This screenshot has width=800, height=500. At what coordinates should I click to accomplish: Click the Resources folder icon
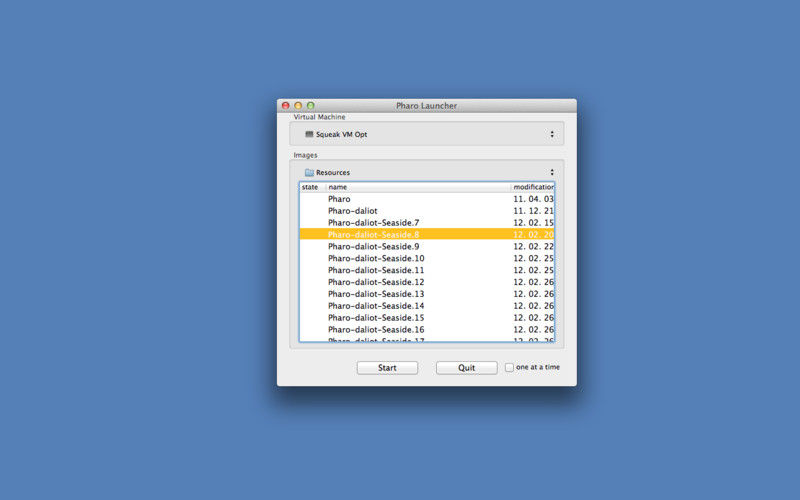309,172
